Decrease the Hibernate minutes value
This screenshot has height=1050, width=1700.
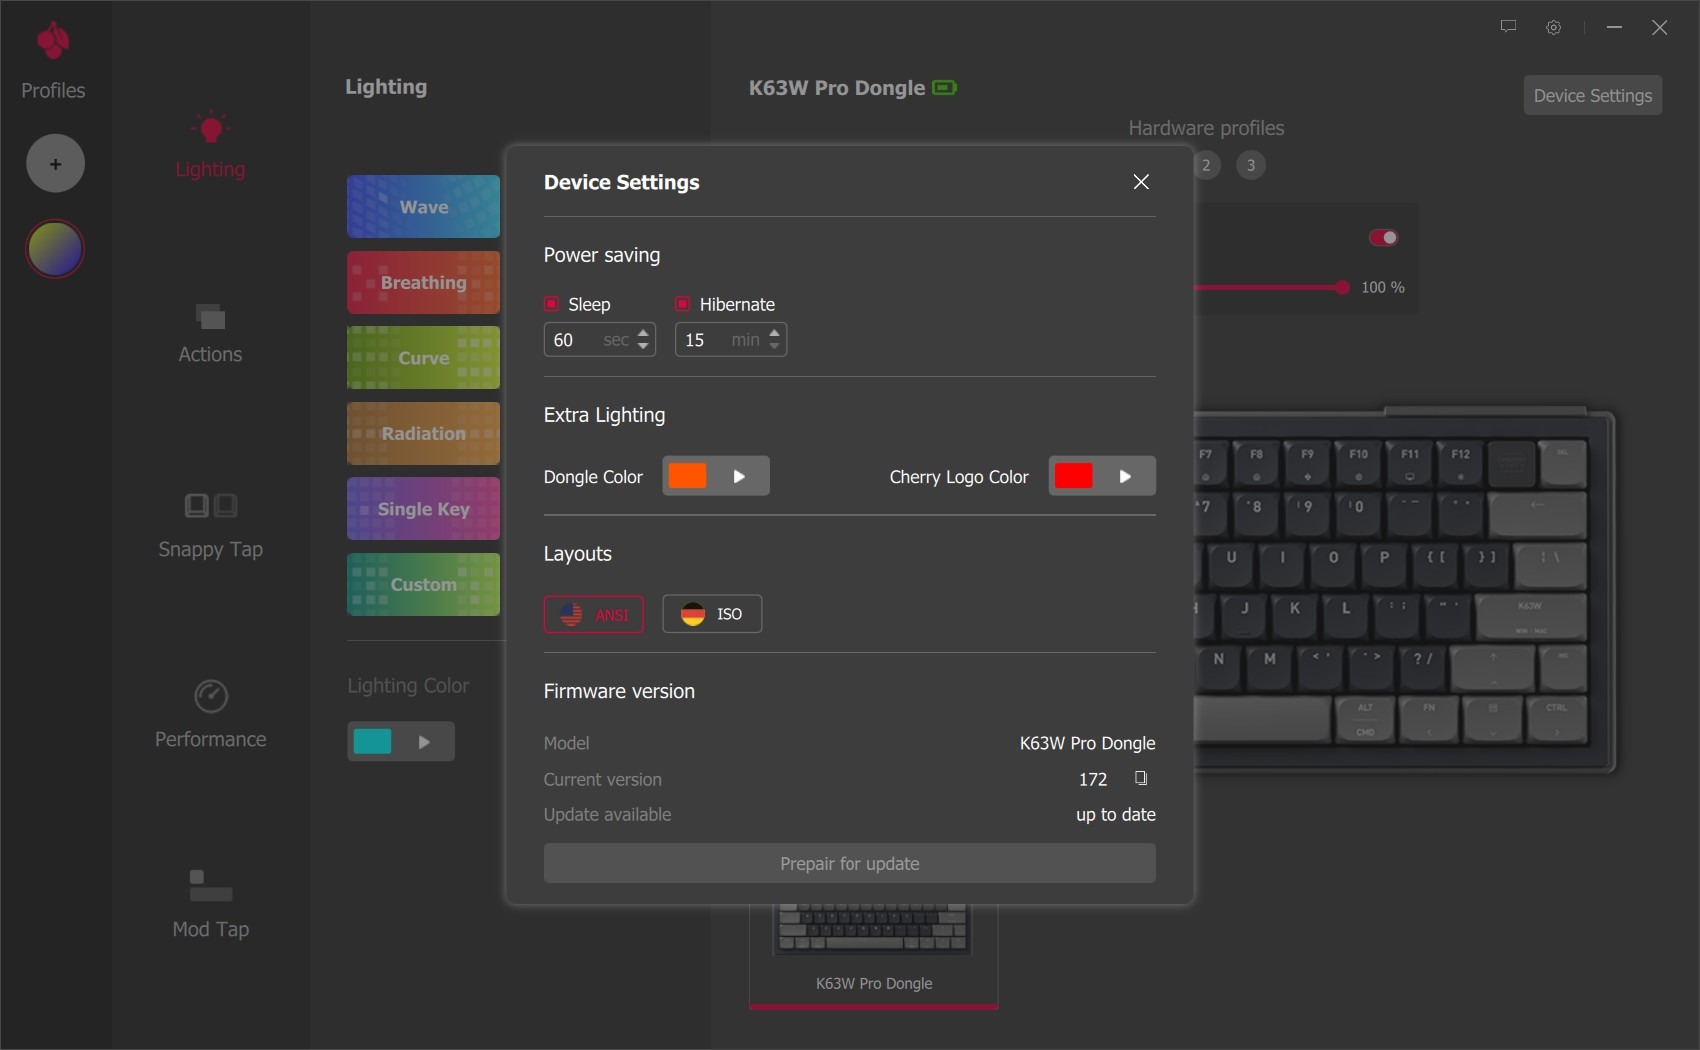coord(774,347)
